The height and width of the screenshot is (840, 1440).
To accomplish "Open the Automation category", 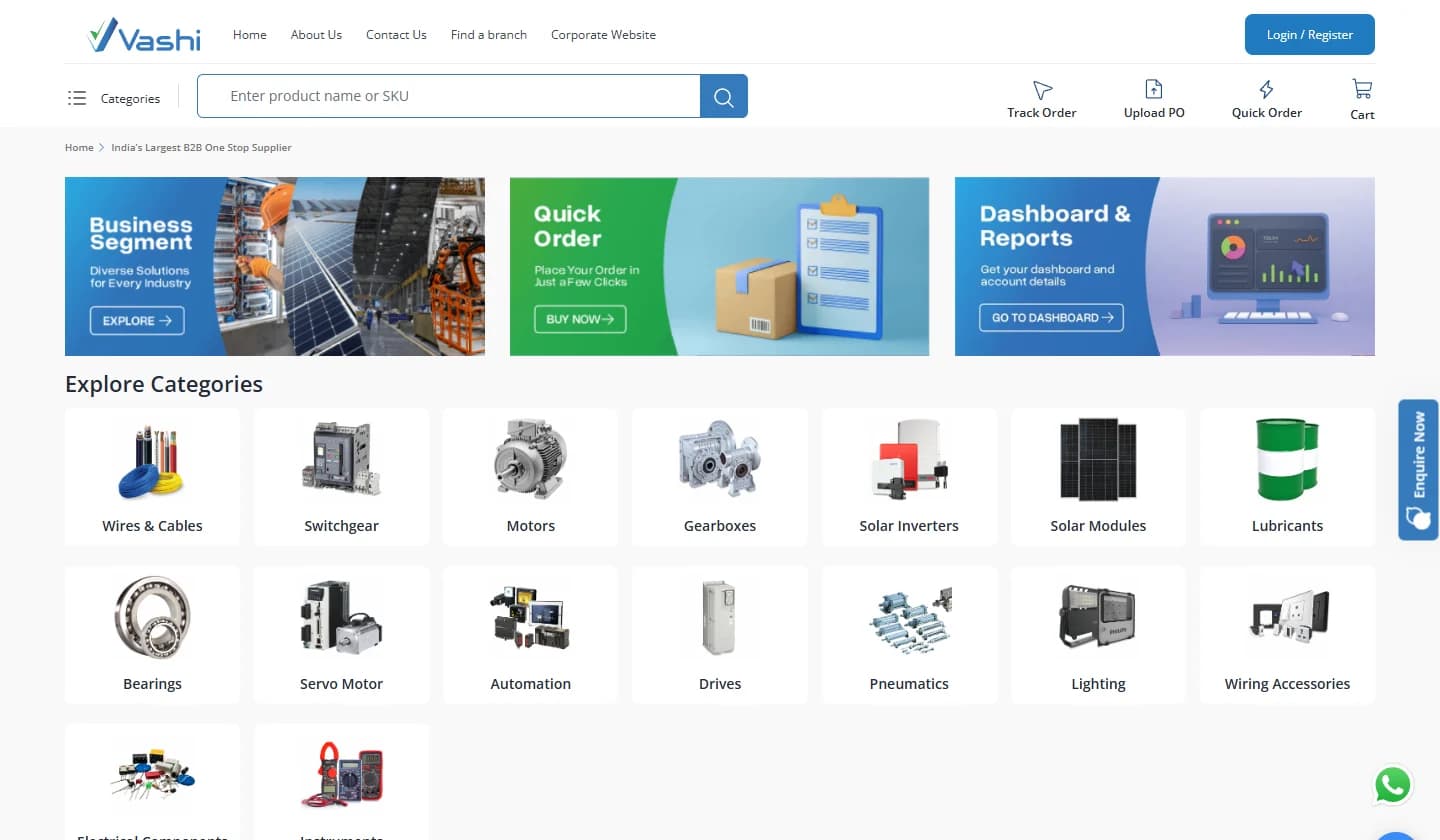I will (x=530, y=635).
